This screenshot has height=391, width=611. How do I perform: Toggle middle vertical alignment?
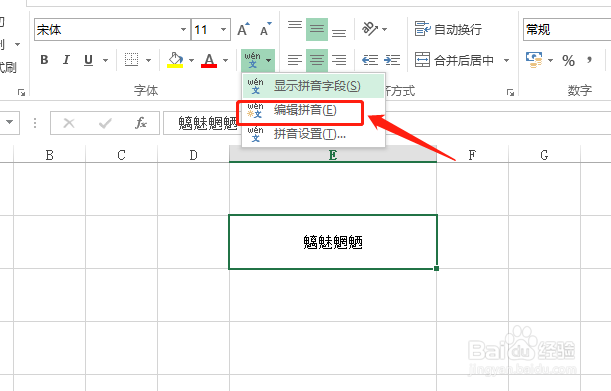point(317,29)
